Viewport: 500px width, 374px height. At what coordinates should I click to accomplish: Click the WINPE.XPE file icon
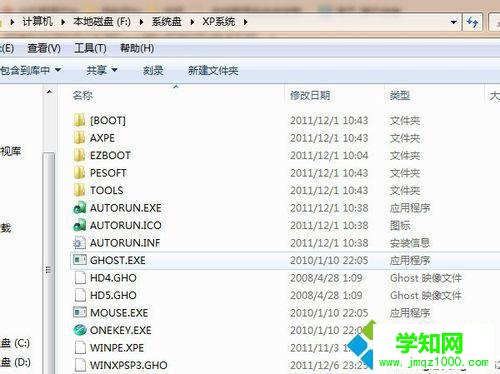click(x=80, y=347)
